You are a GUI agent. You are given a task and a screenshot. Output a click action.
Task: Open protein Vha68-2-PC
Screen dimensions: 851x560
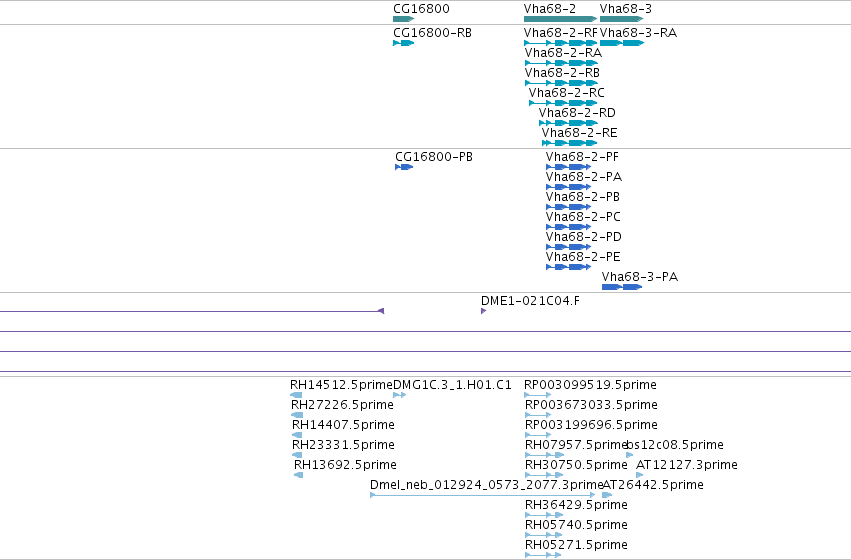583,217
